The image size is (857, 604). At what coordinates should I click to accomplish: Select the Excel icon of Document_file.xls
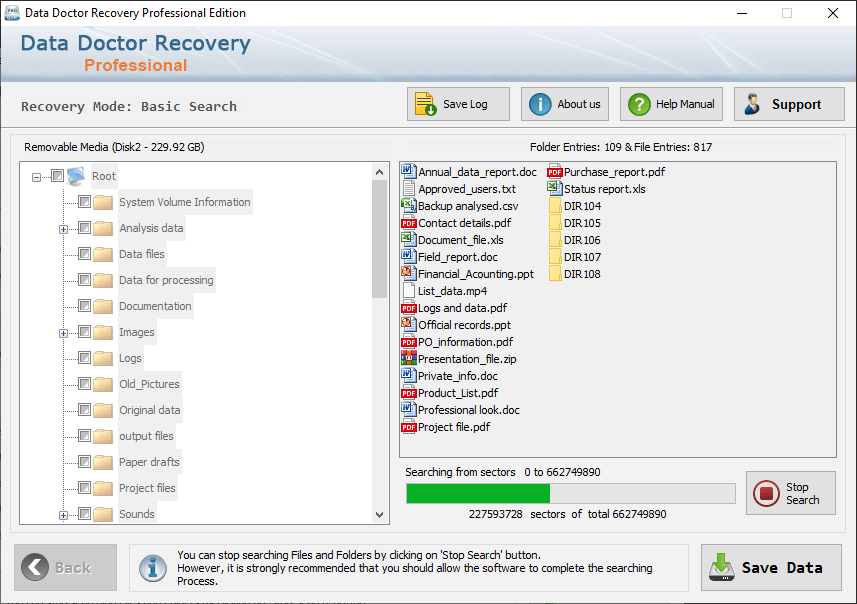[x=408, y=239]
